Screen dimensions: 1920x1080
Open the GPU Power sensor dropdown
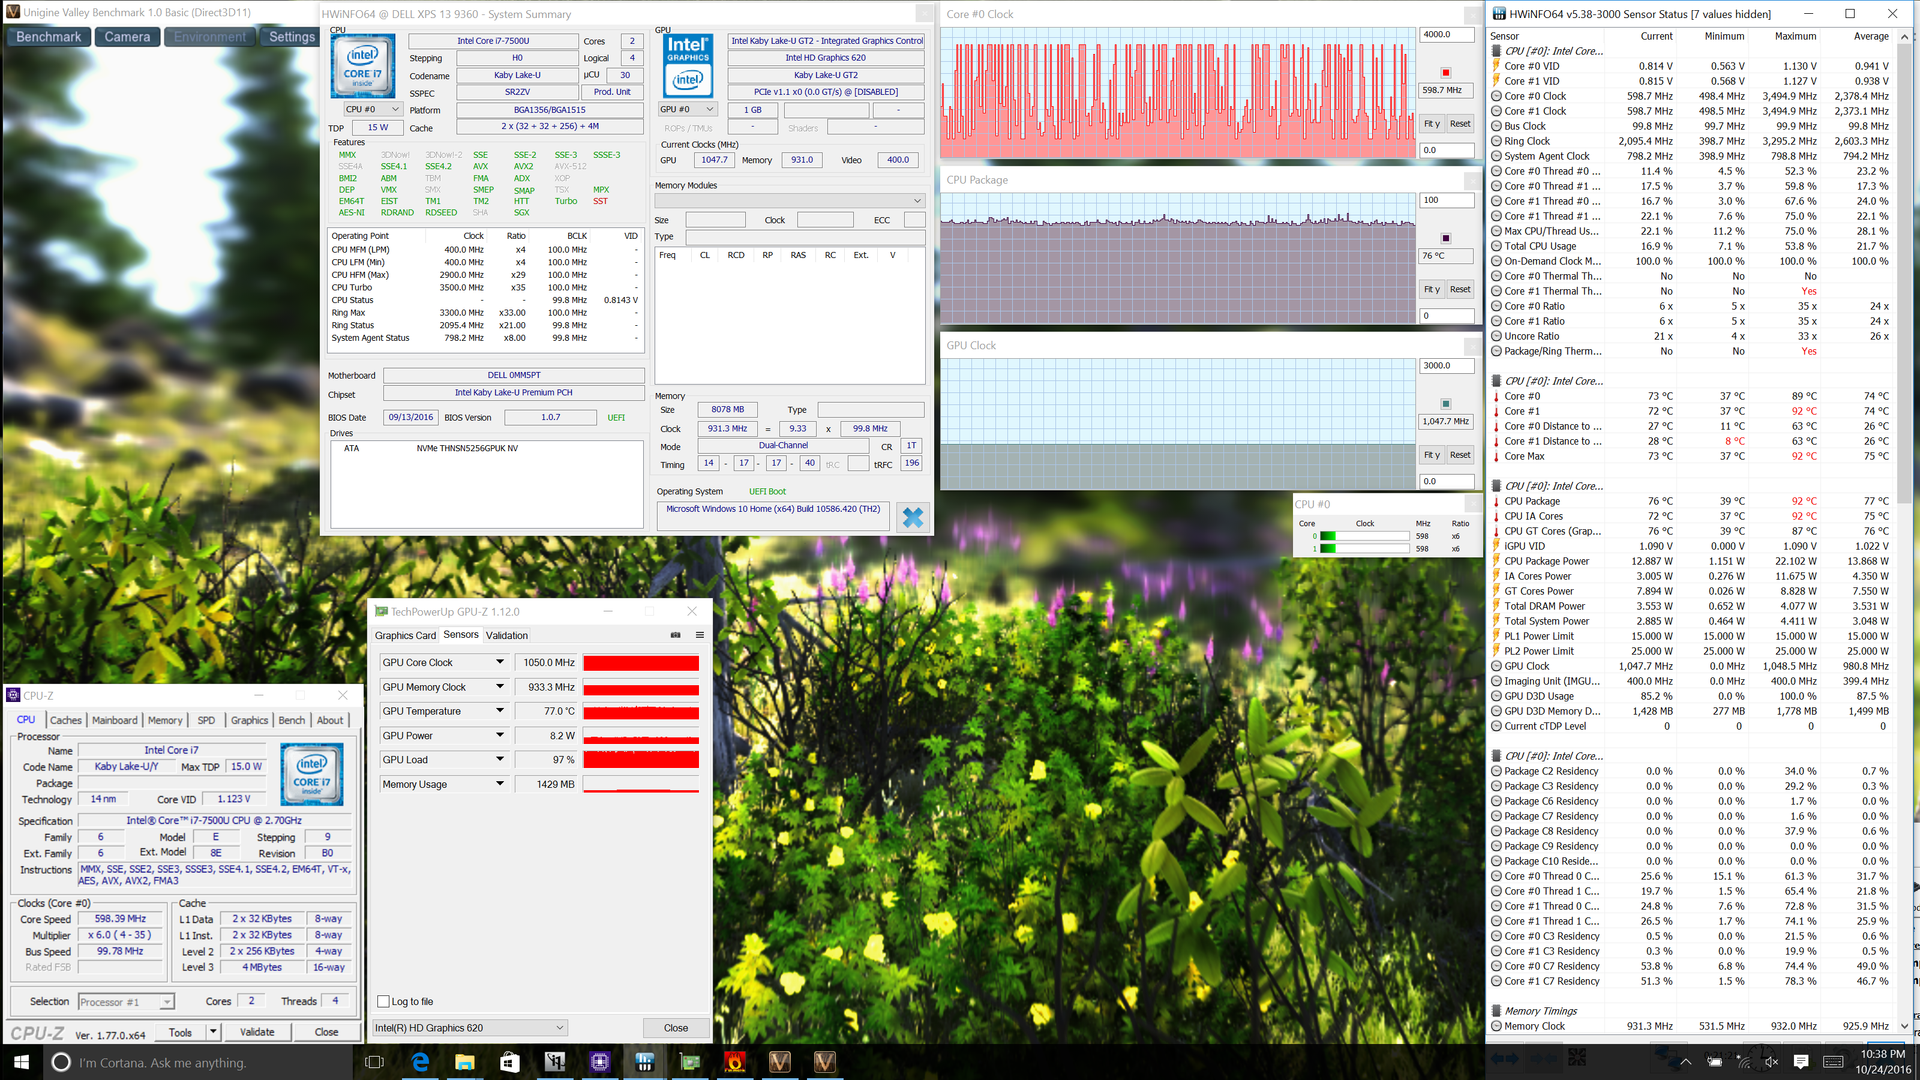499,735
